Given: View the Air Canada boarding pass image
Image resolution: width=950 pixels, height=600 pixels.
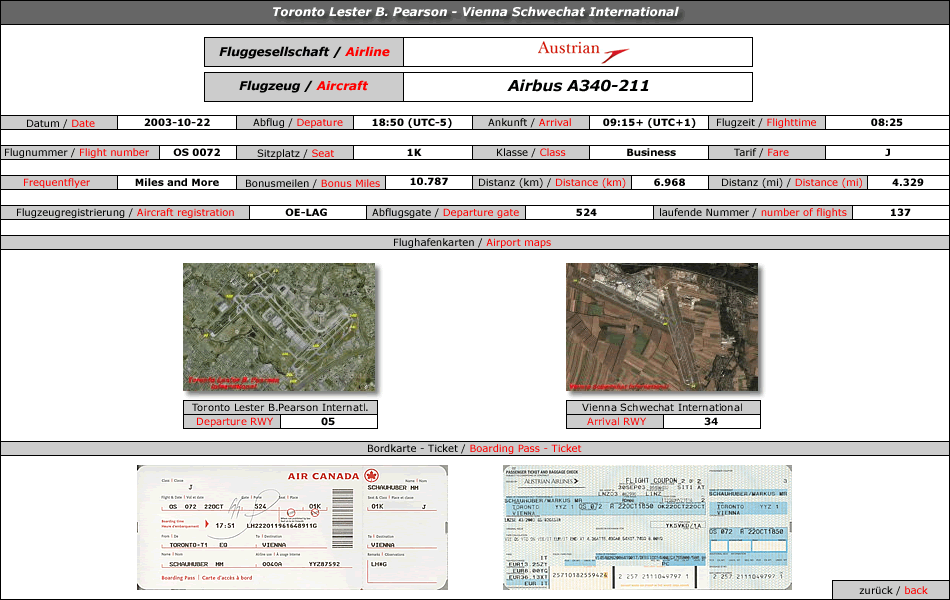Looking at the screenshot, I should pos(292,527).
